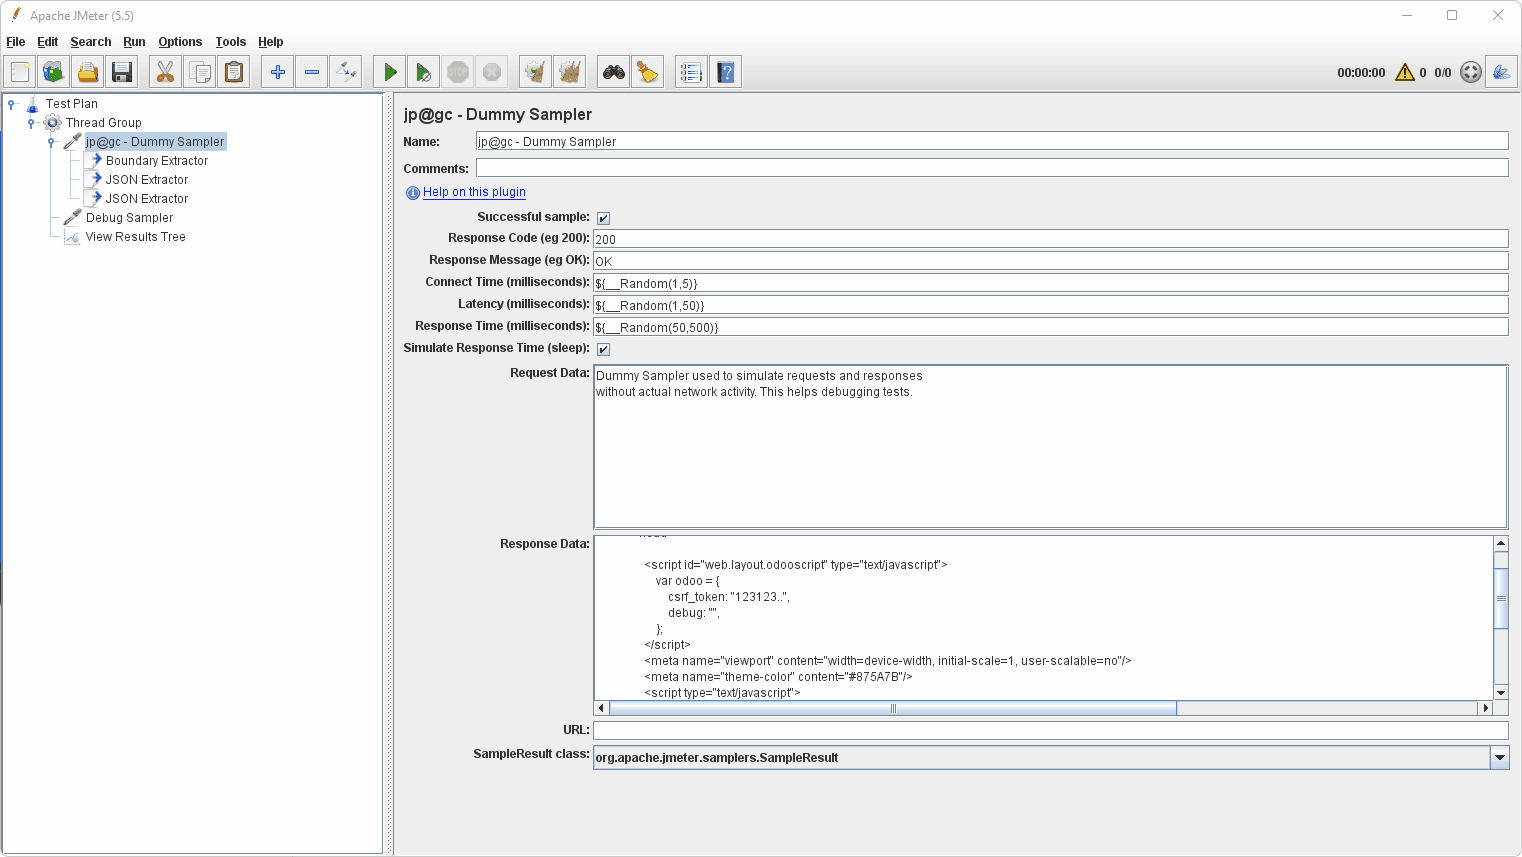Open the Search menu

pos(91,42)
